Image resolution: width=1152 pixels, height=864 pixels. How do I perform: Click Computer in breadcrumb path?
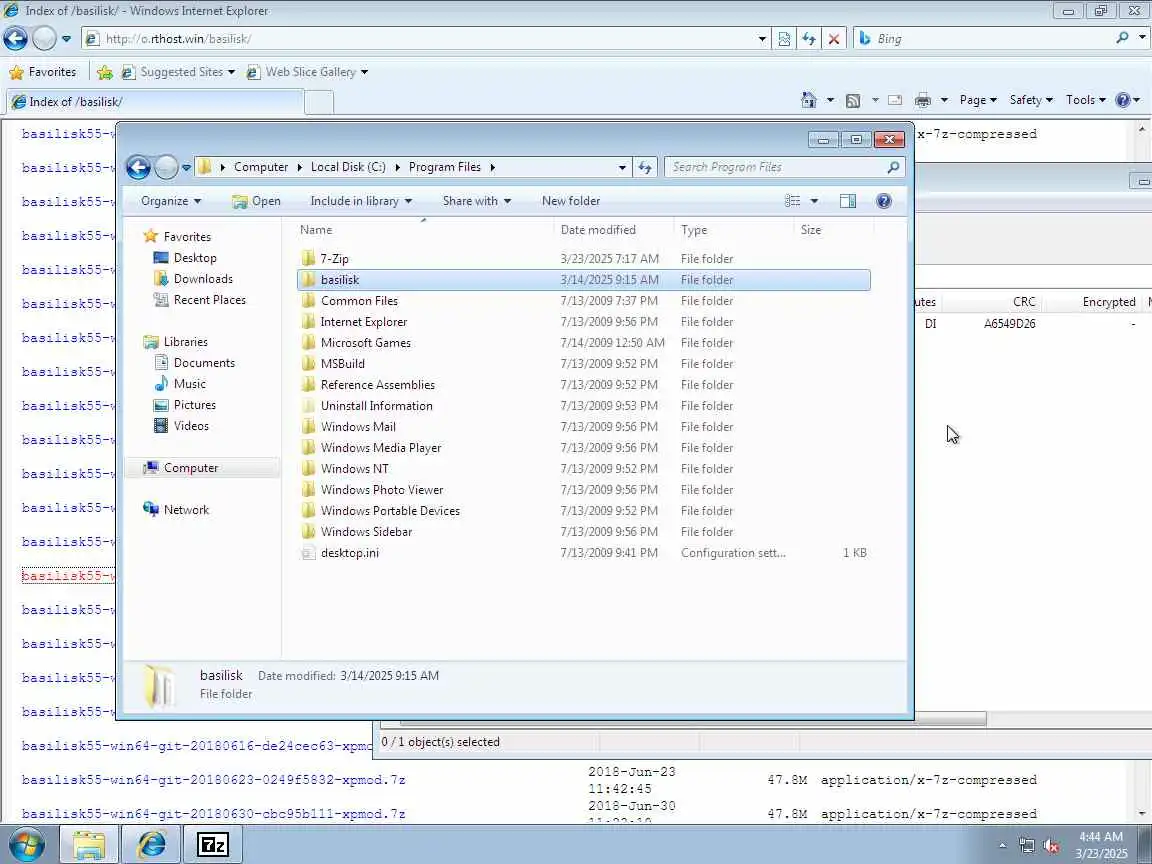click(x=261, y=168)
